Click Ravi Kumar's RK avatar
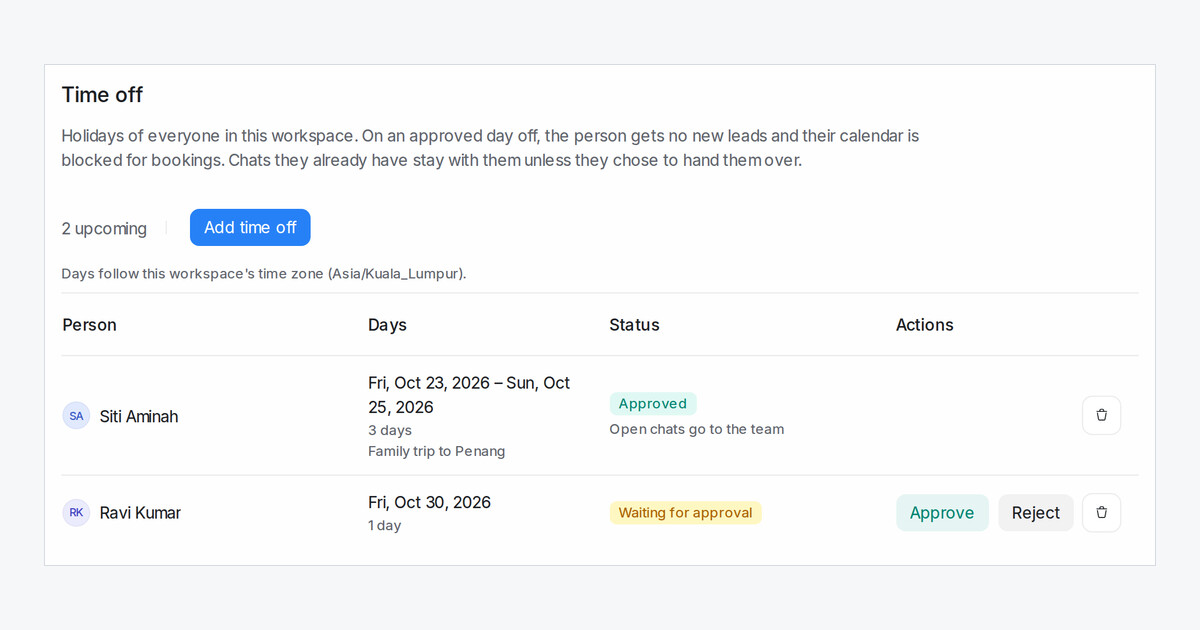The height and width of the screenshot is (630, 1200). point(77,513)
